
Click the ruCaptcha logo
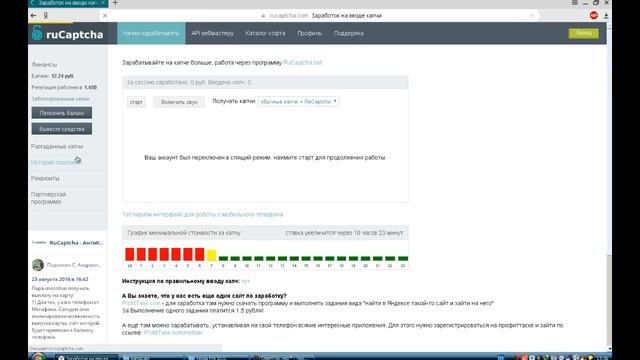pos(67,33)
